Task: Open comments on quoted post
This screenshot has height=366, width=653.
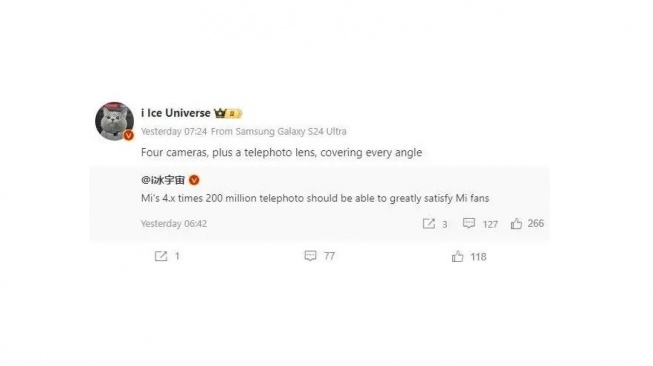Action: coord(469,223)
